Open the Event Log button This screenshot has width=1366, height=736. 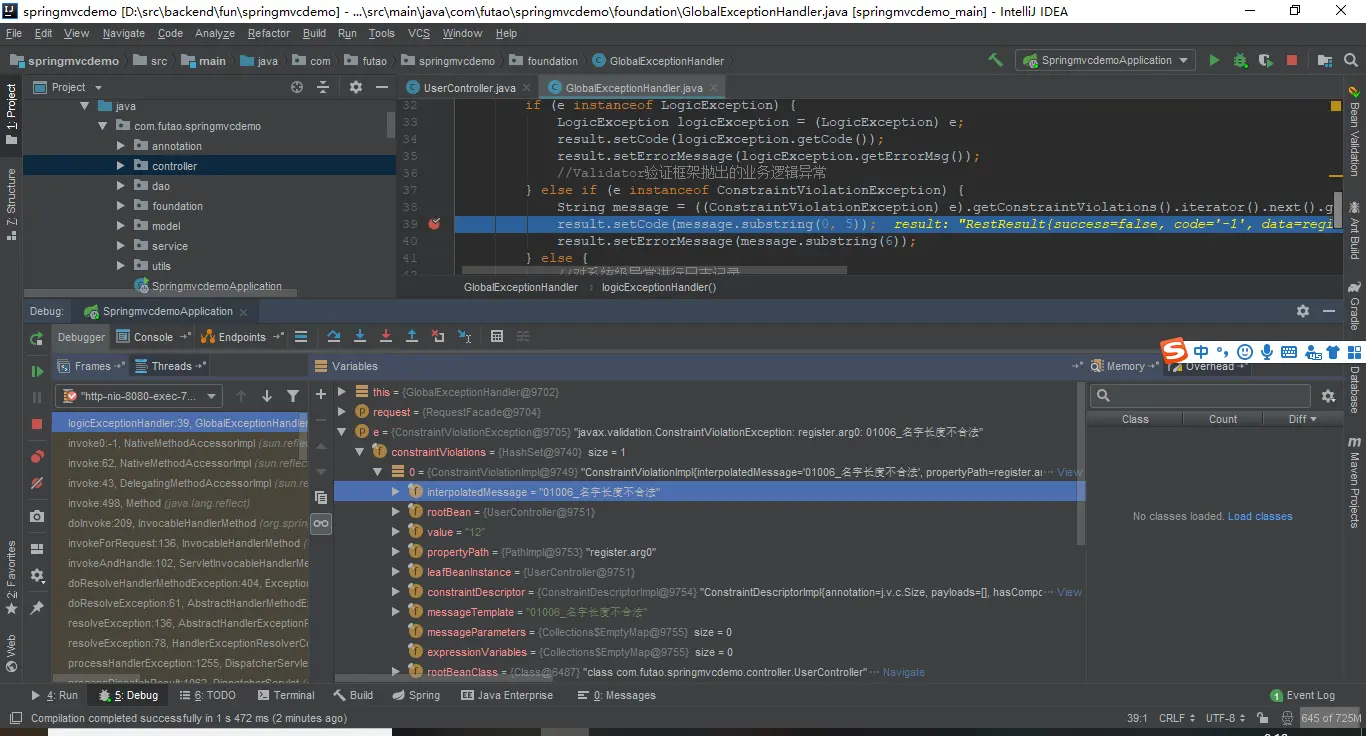(x=1303, y=695)
